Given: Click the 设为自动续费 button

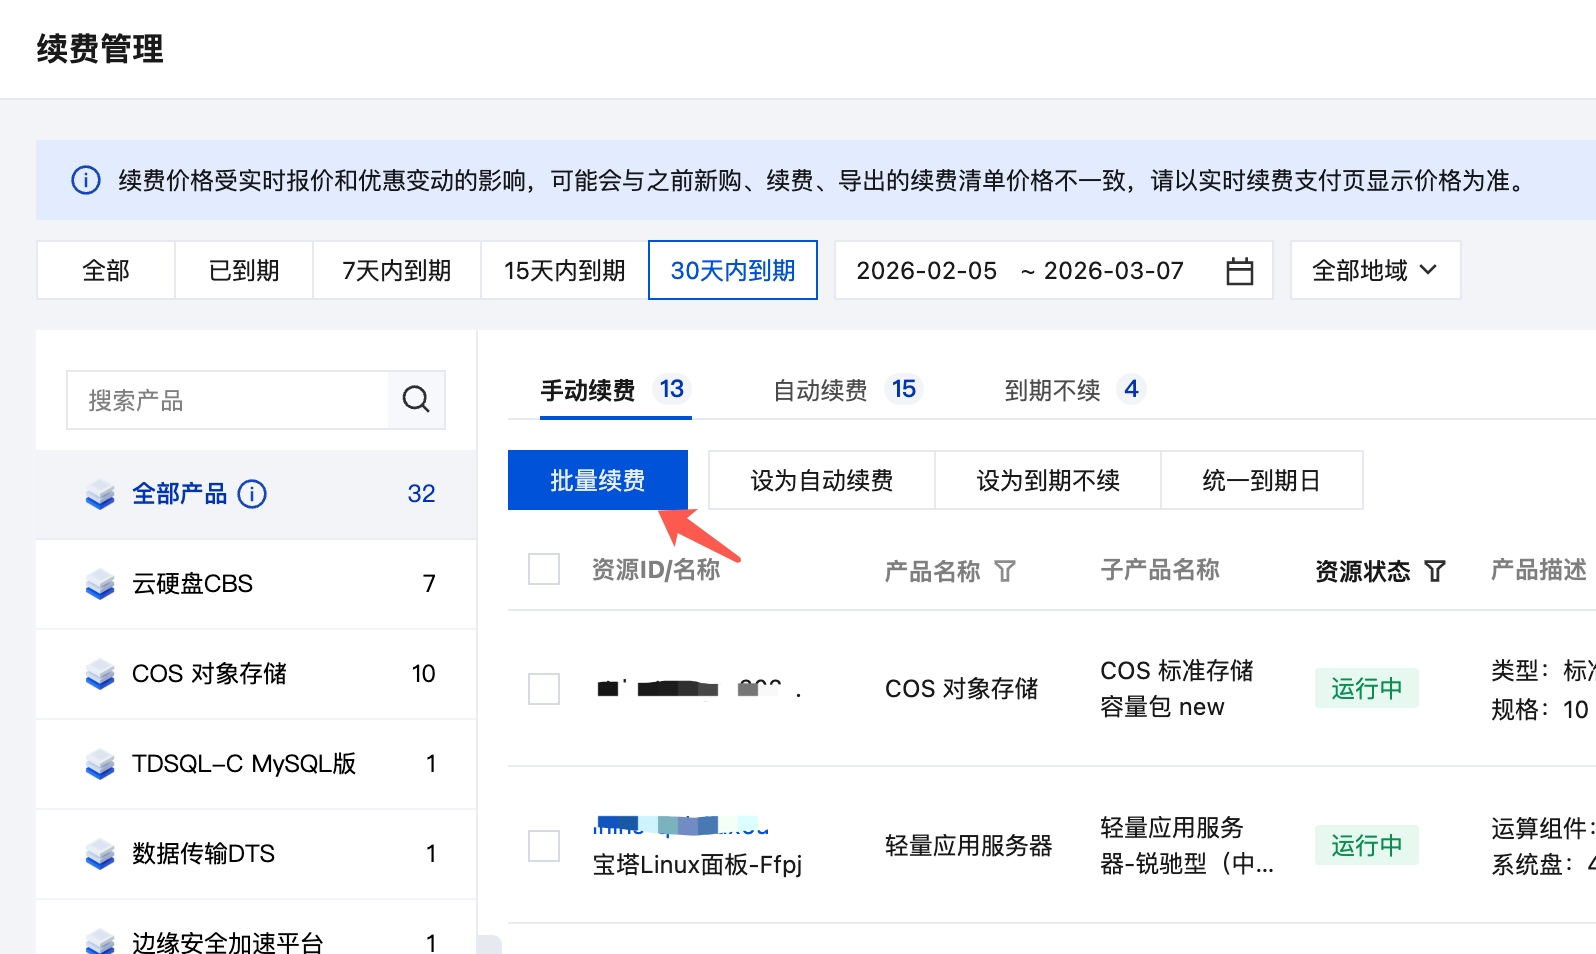Looking at the screenshot, I should click(822, 480).
